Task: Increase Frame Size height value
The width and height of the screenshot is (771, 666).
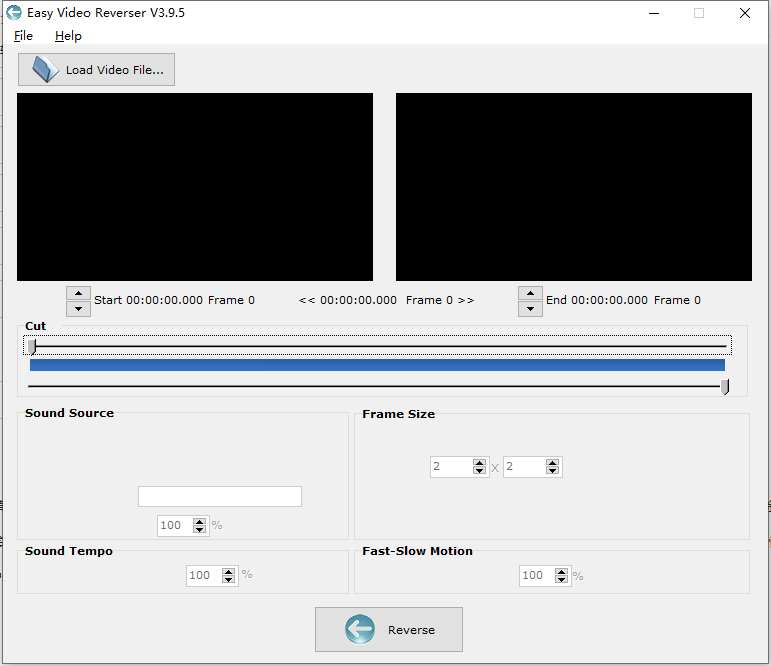Action: tap(552, 462)
